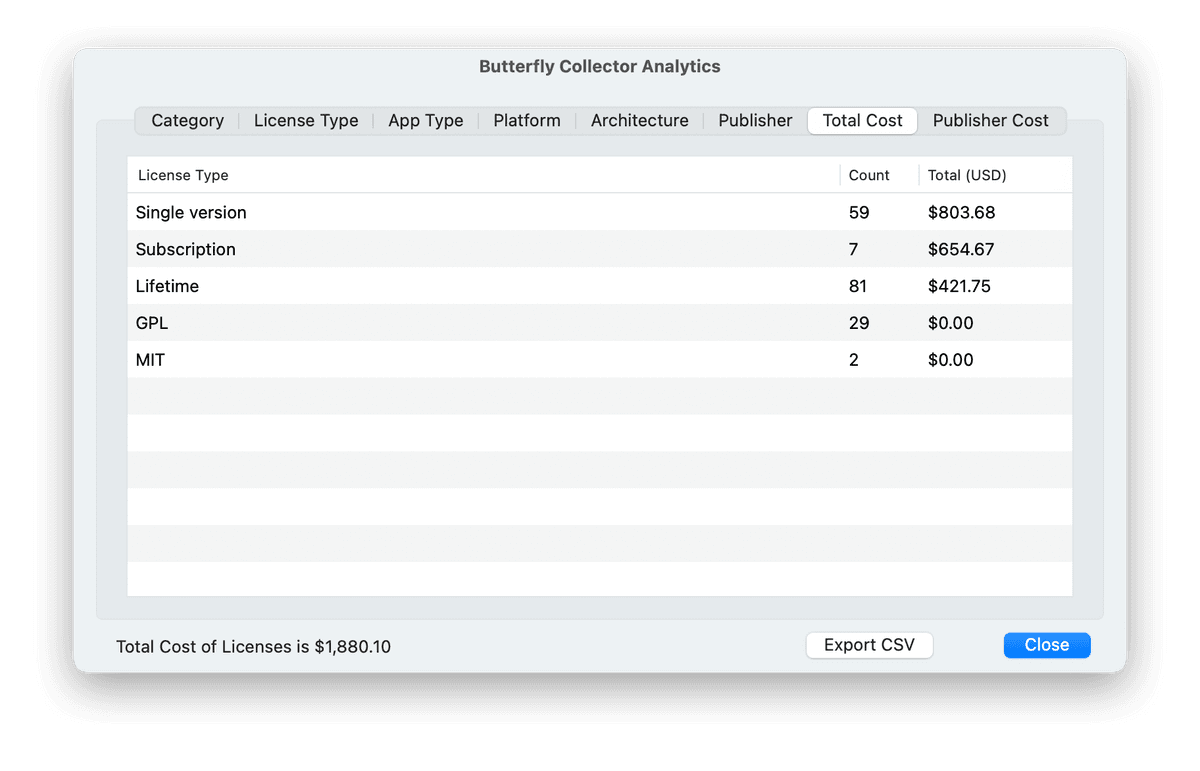Open the License Type tab
The height and width of the screenshot is (771, 1200).
tap(306, 121)
